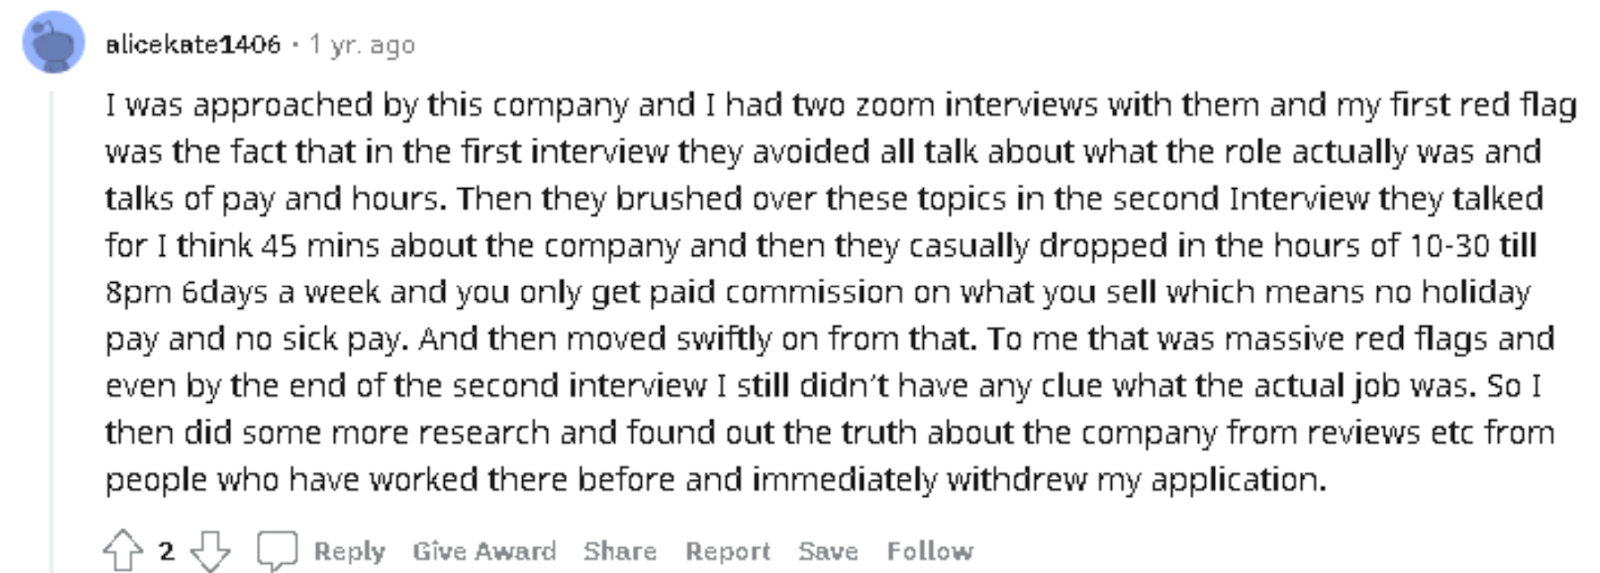The height and width of the screenshot is (573, 1600).
Task: Follow this comment thread
Action: tap(929, 551)
